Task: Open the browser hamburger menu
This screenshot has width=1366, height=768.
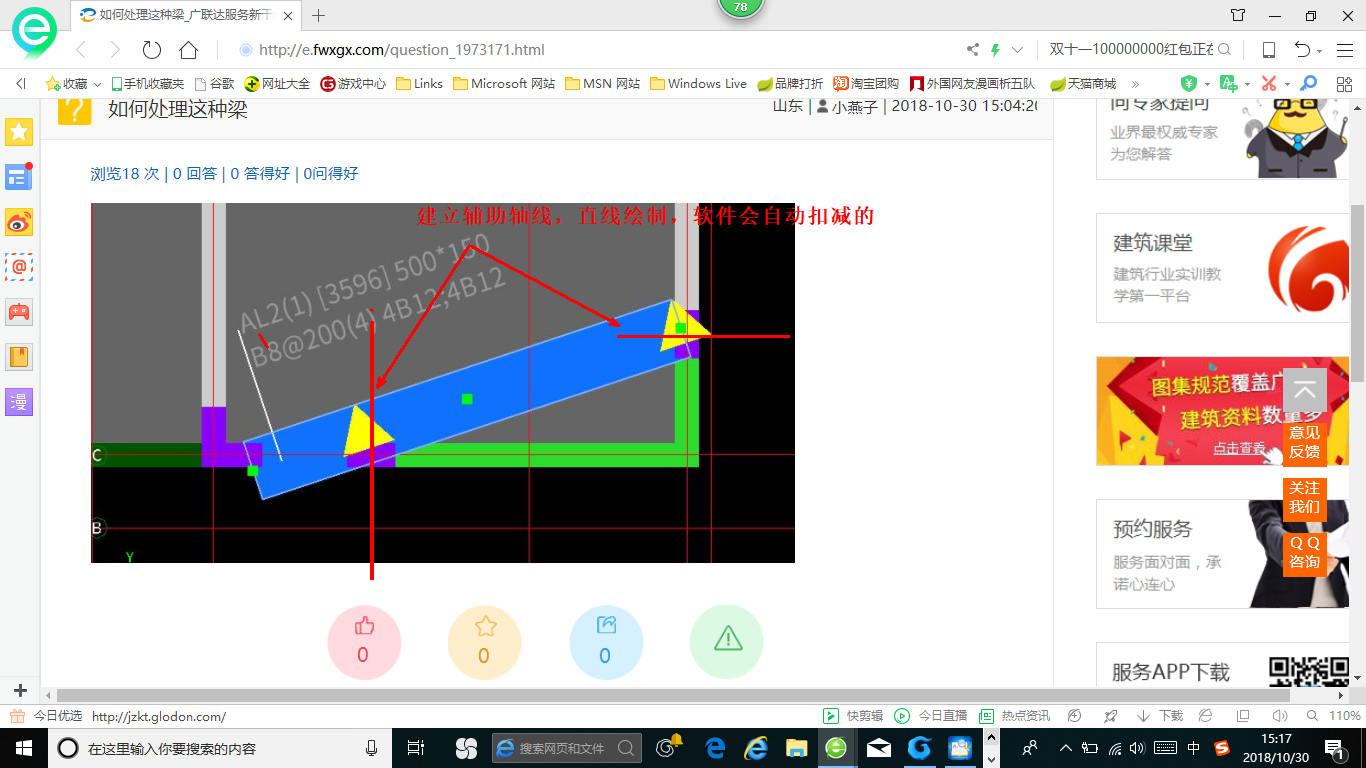Action: pyautogui.click(x=1345, y=50)
